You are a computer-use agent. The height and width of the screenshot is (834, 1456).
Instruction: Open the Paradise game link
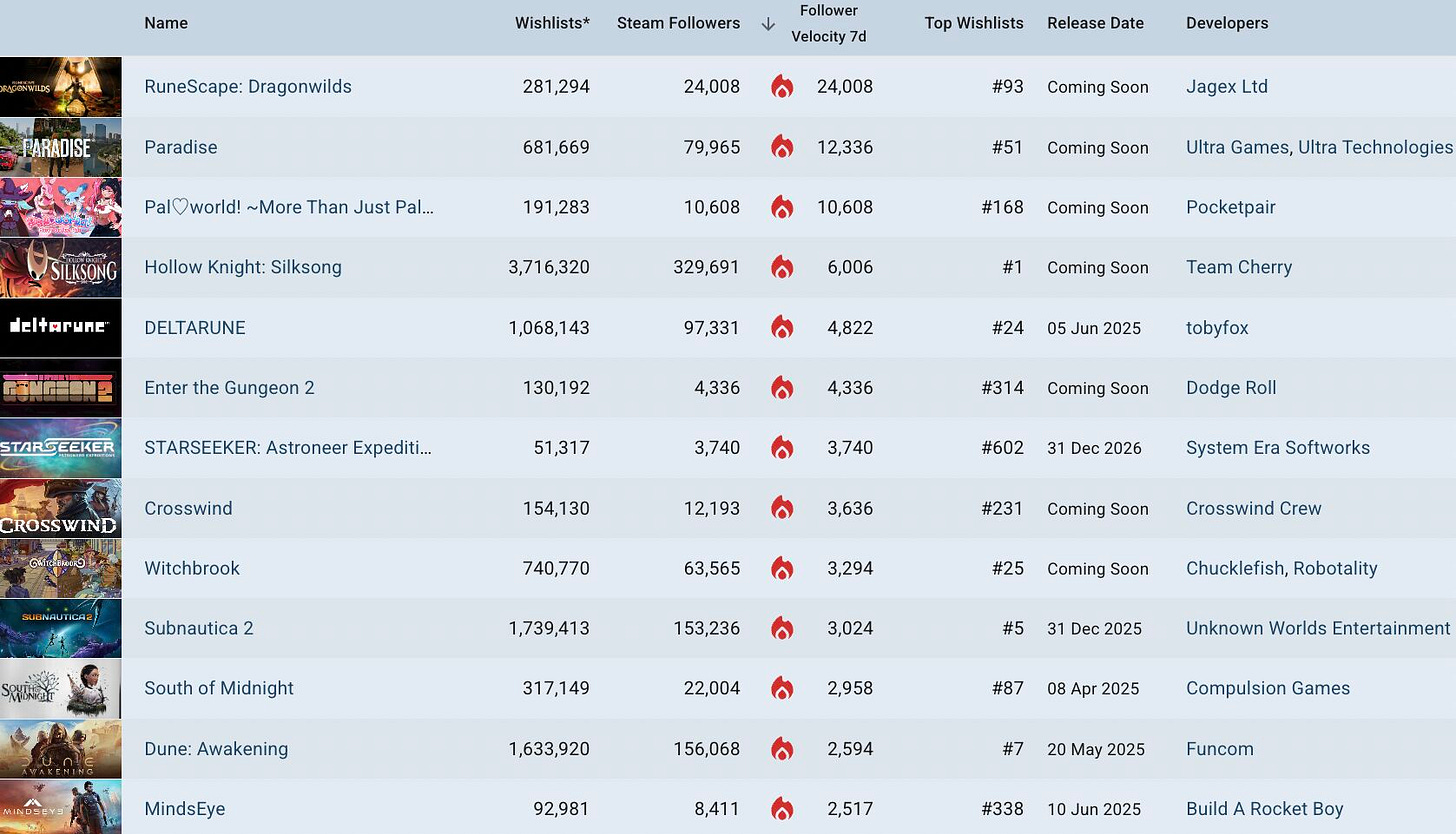[x=181, y=147]
